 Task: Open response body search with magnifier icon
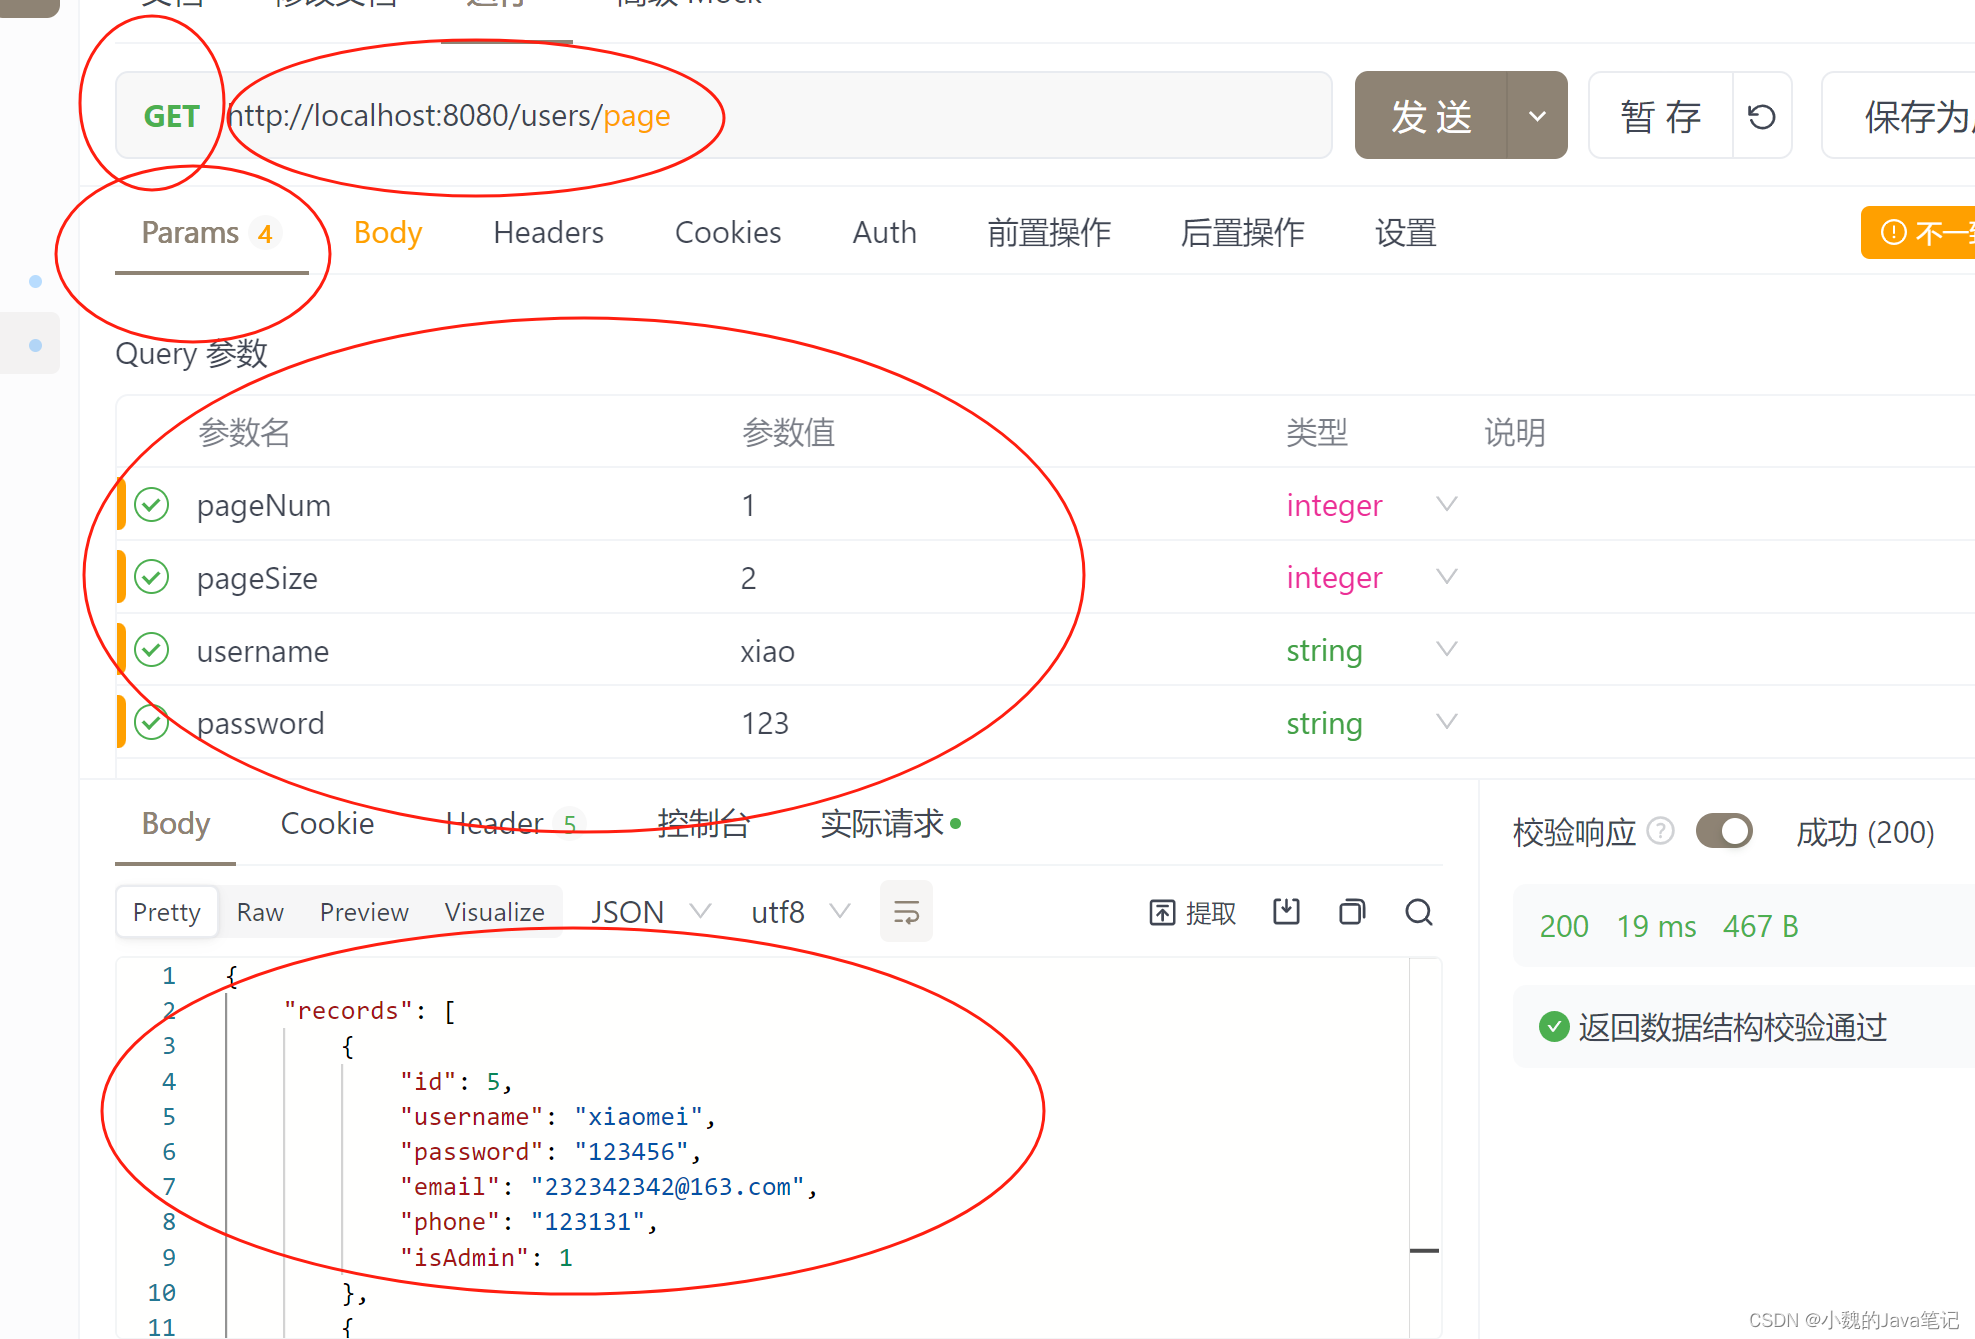coord(1418,911)
